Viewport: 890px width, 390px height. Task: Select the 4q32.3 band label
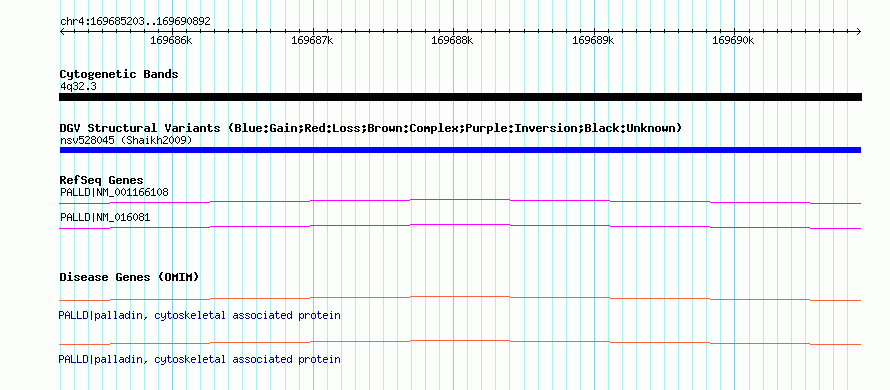coord(78,86)
